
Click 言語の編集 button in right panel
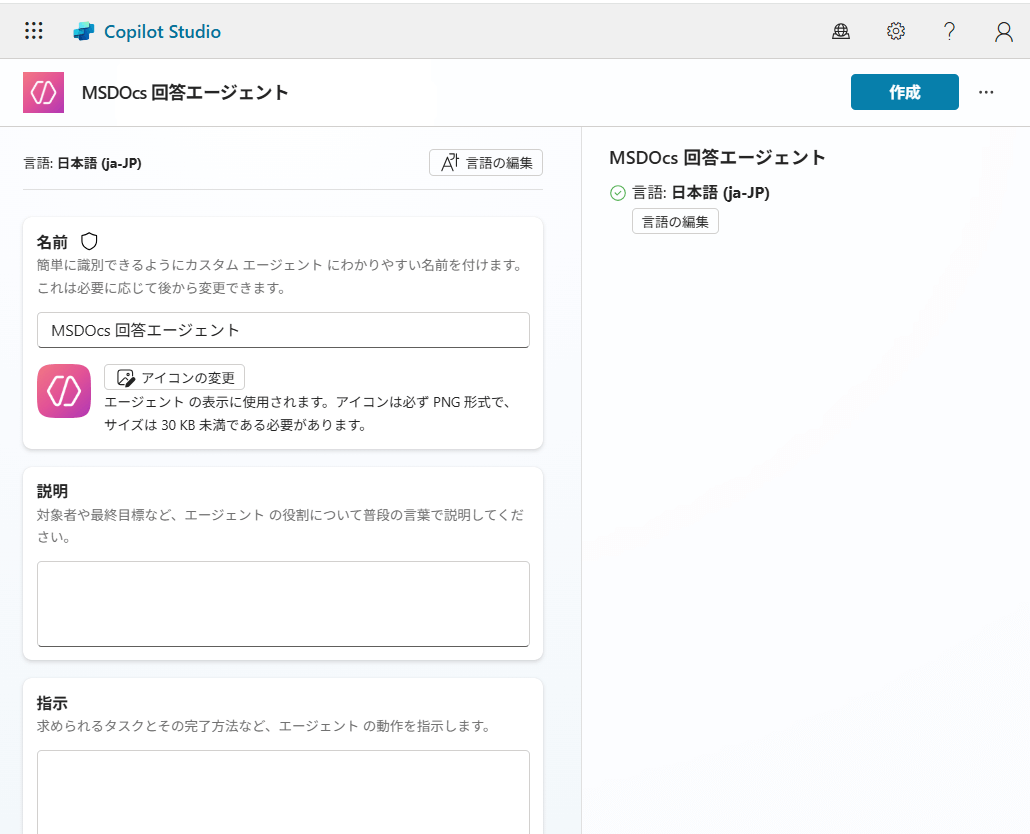[675, 222]
